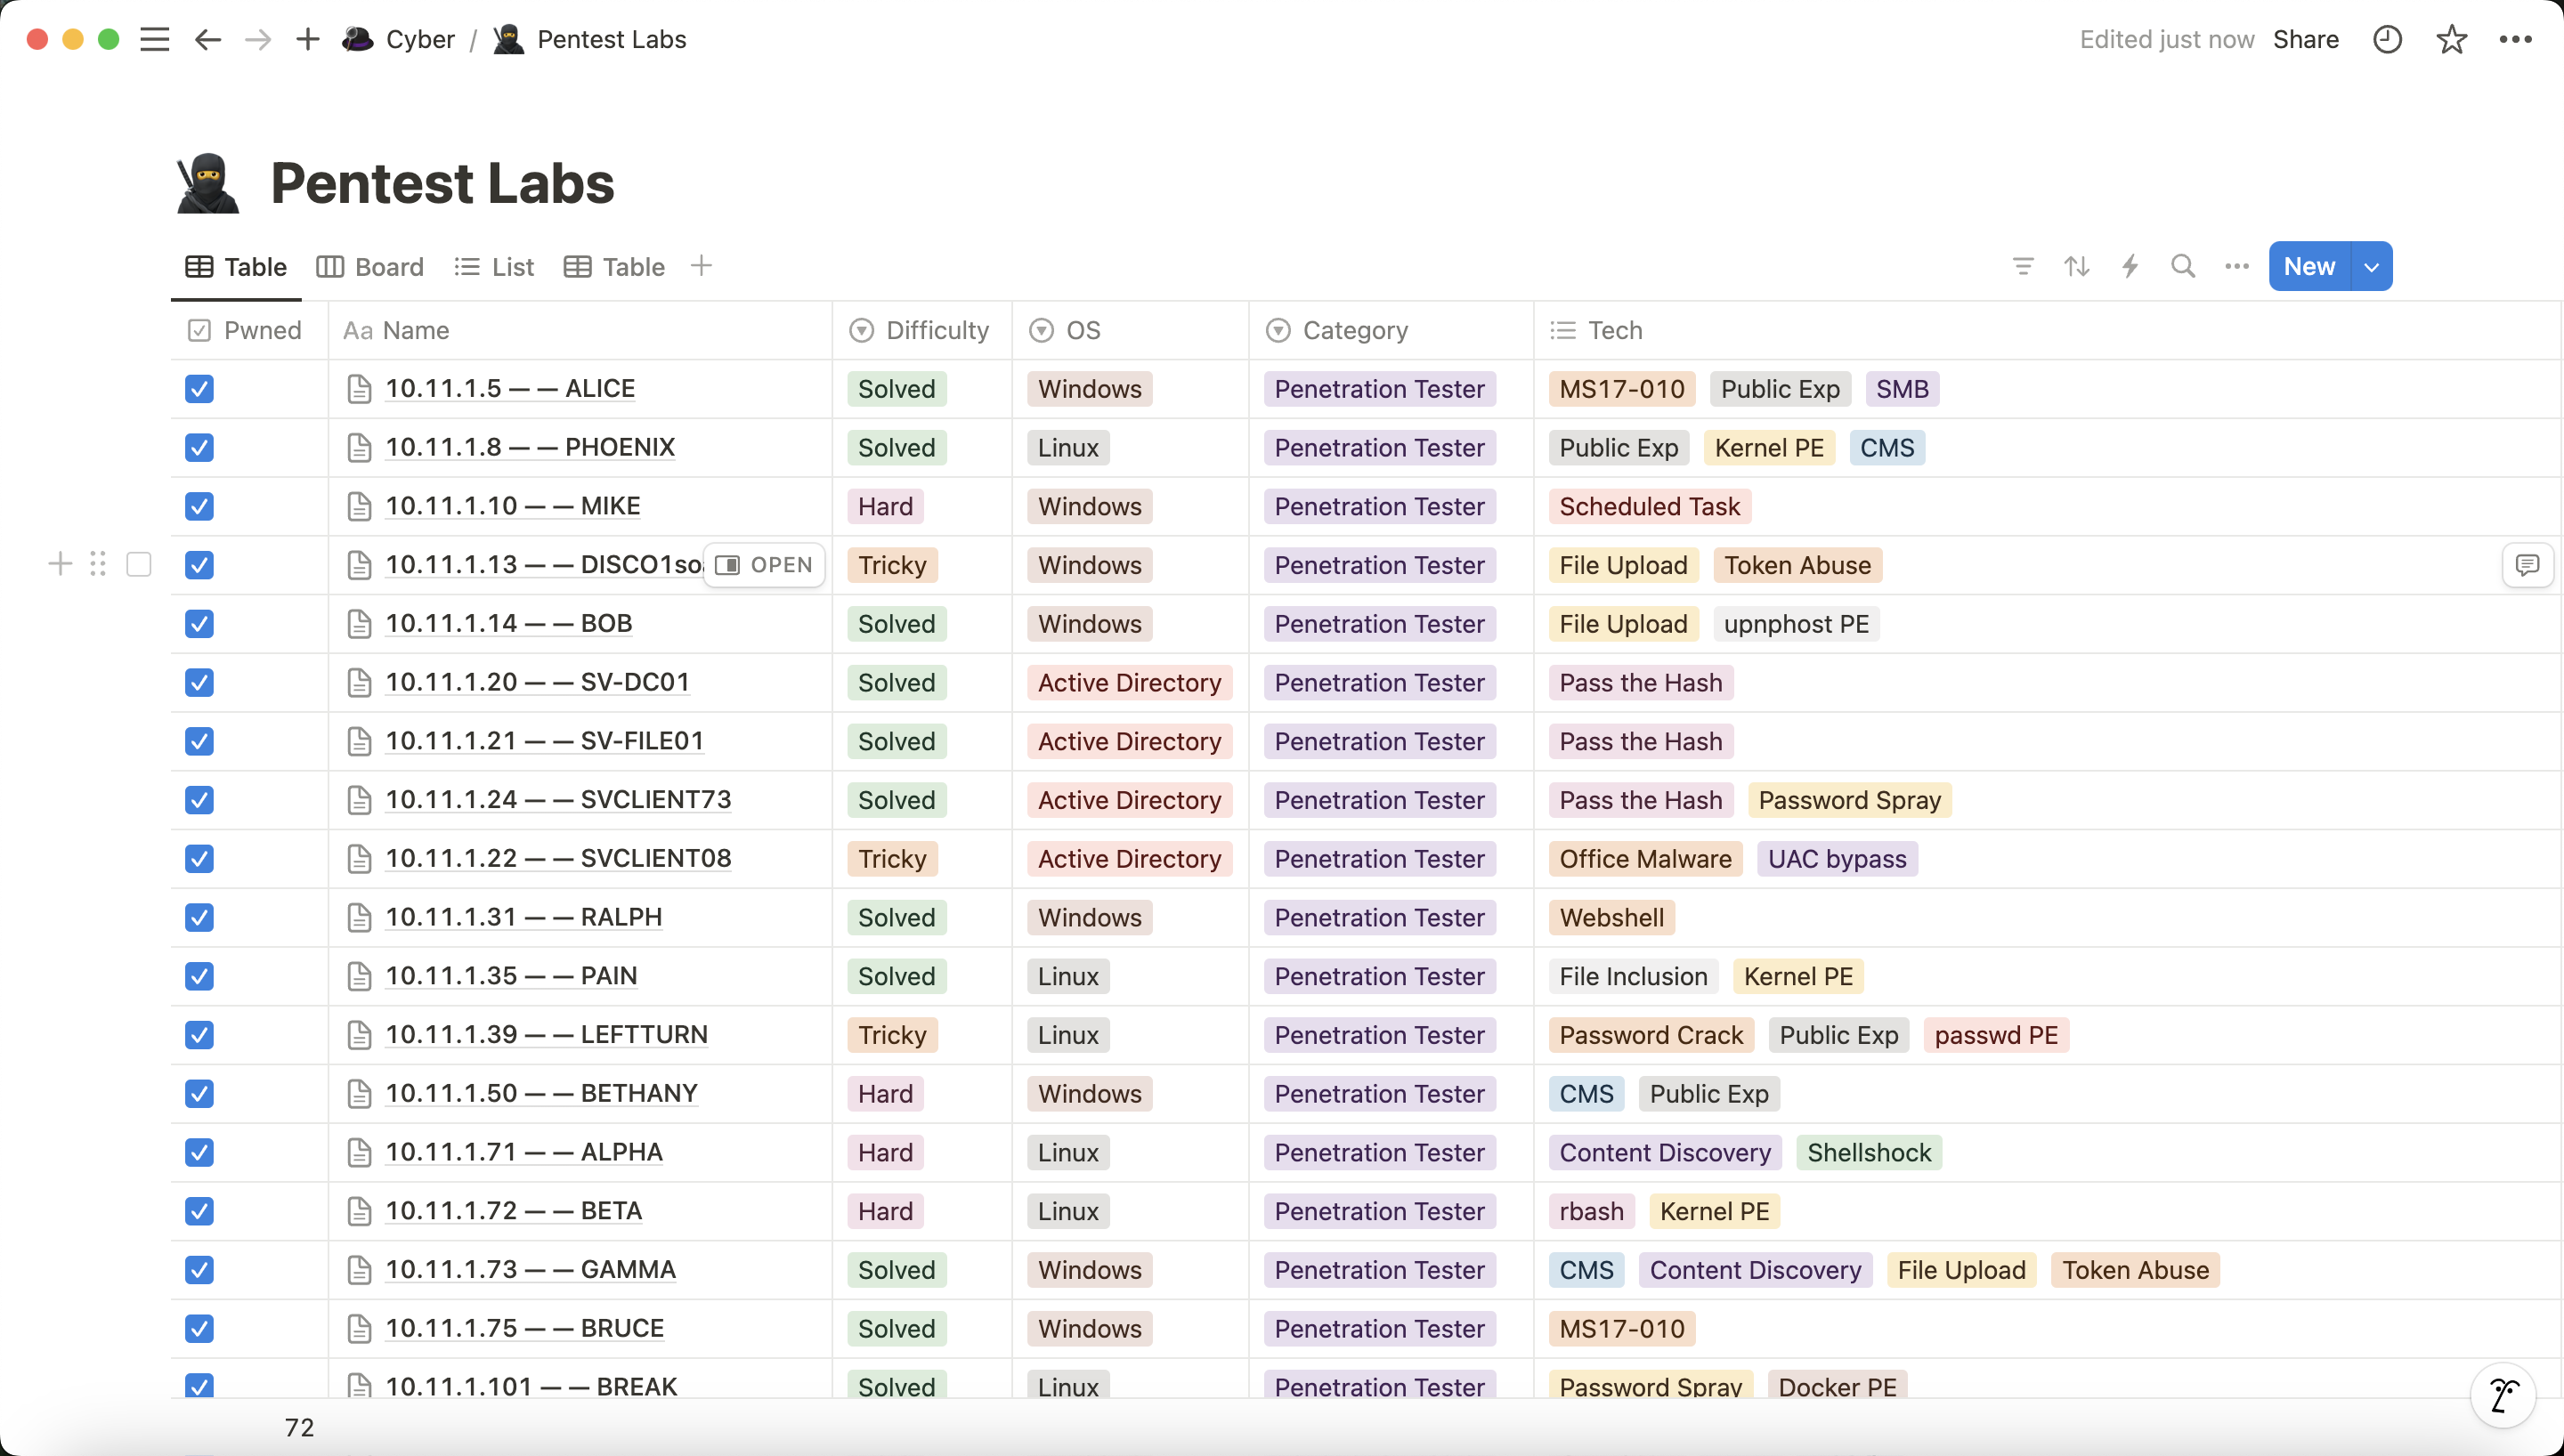Open automations lightning bolt icon
This screenshot has width=2564, height=1456.
(x=2130, y=266)
